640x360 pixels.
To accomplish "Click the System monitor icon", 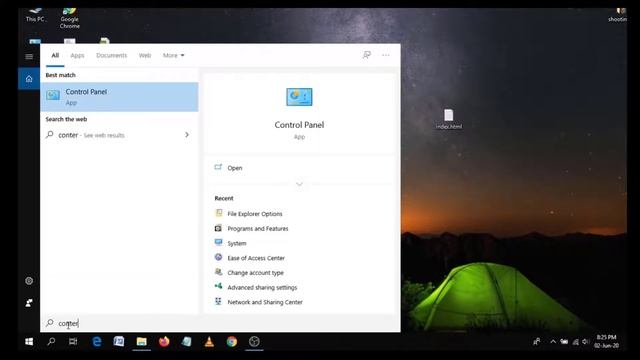I will (x=219, y=242).
